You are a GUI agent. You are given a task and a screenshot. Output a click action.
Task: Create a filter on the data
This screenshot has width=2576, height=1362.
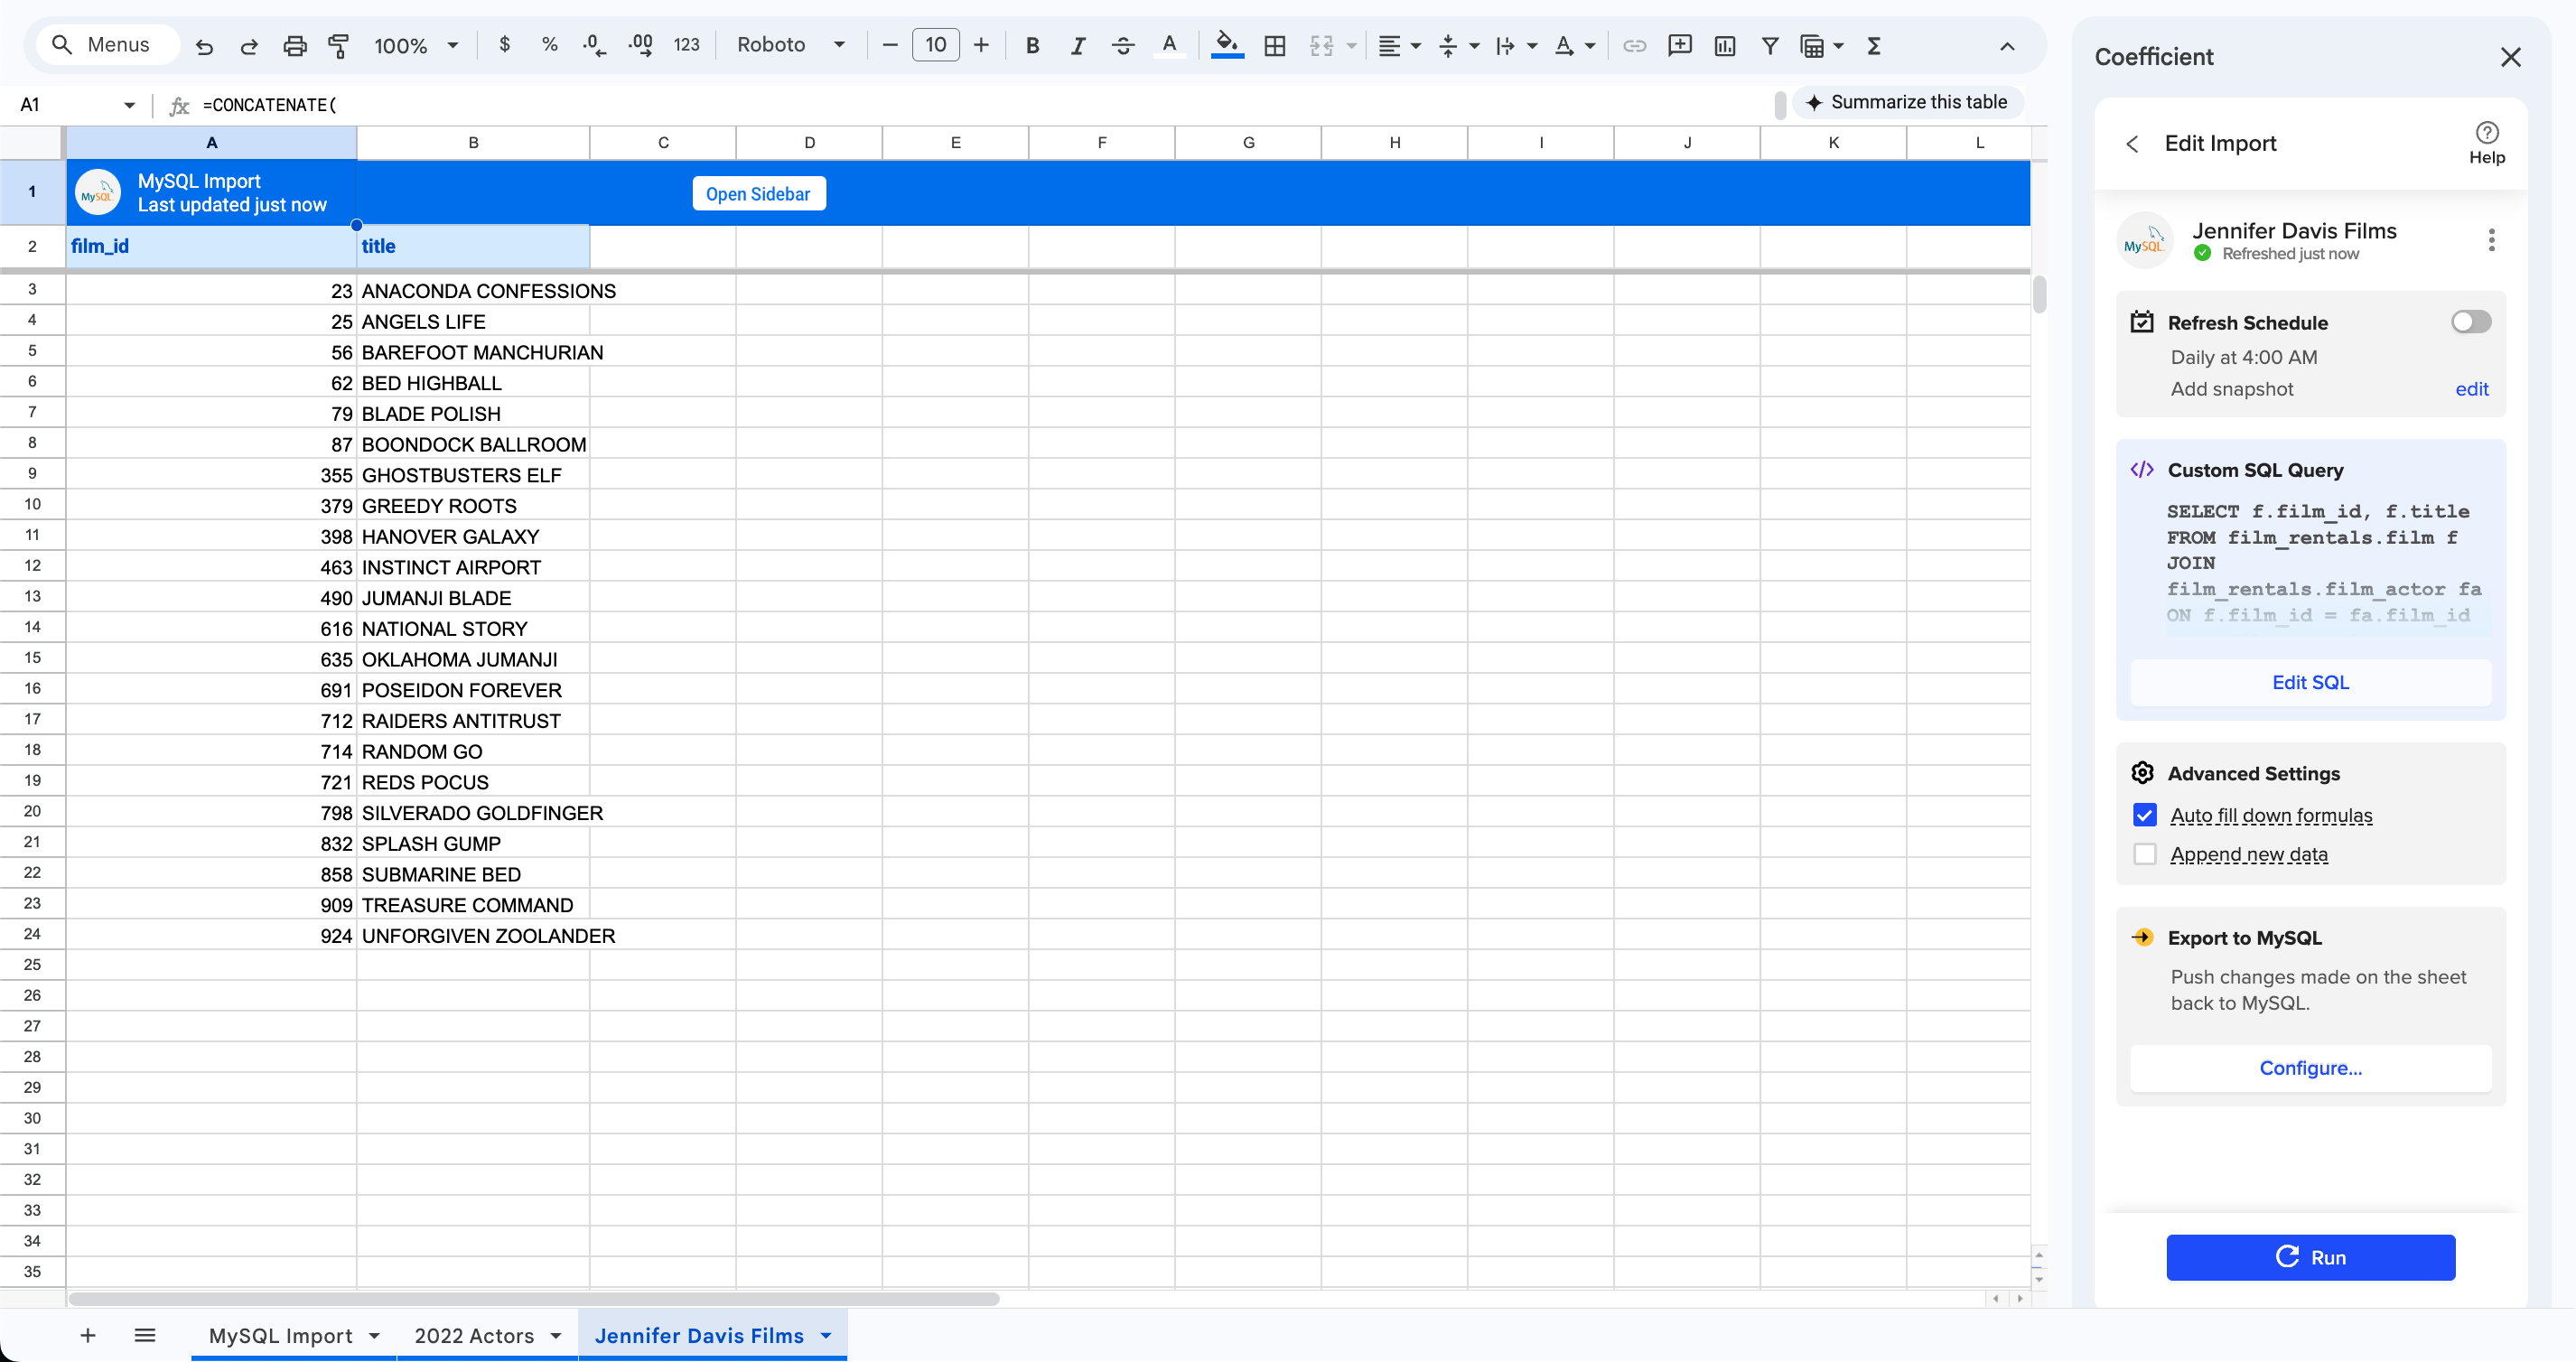click(1770, 45)
